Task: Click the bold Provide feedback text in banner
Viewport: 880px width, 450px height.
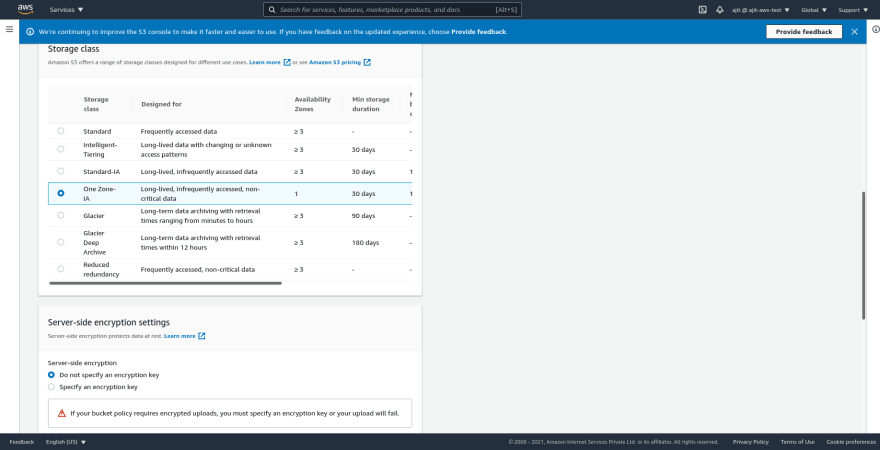Action: tap(479, 32)
